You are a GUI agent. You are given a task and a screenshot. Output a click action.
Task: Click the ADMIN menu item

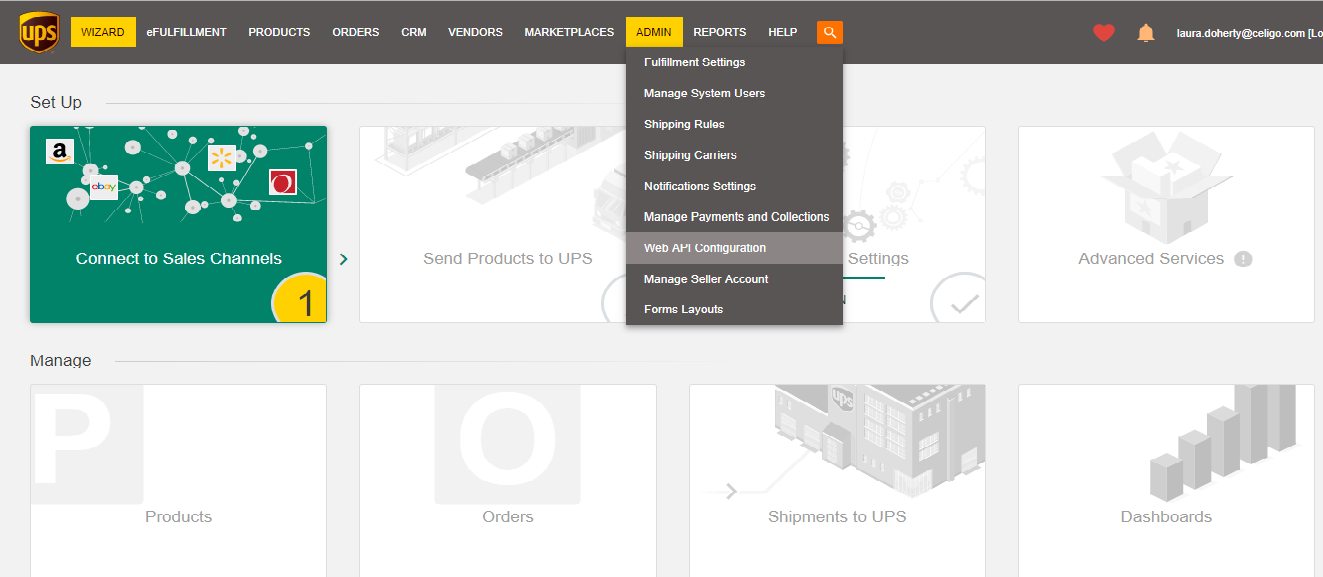pos(654,32)
